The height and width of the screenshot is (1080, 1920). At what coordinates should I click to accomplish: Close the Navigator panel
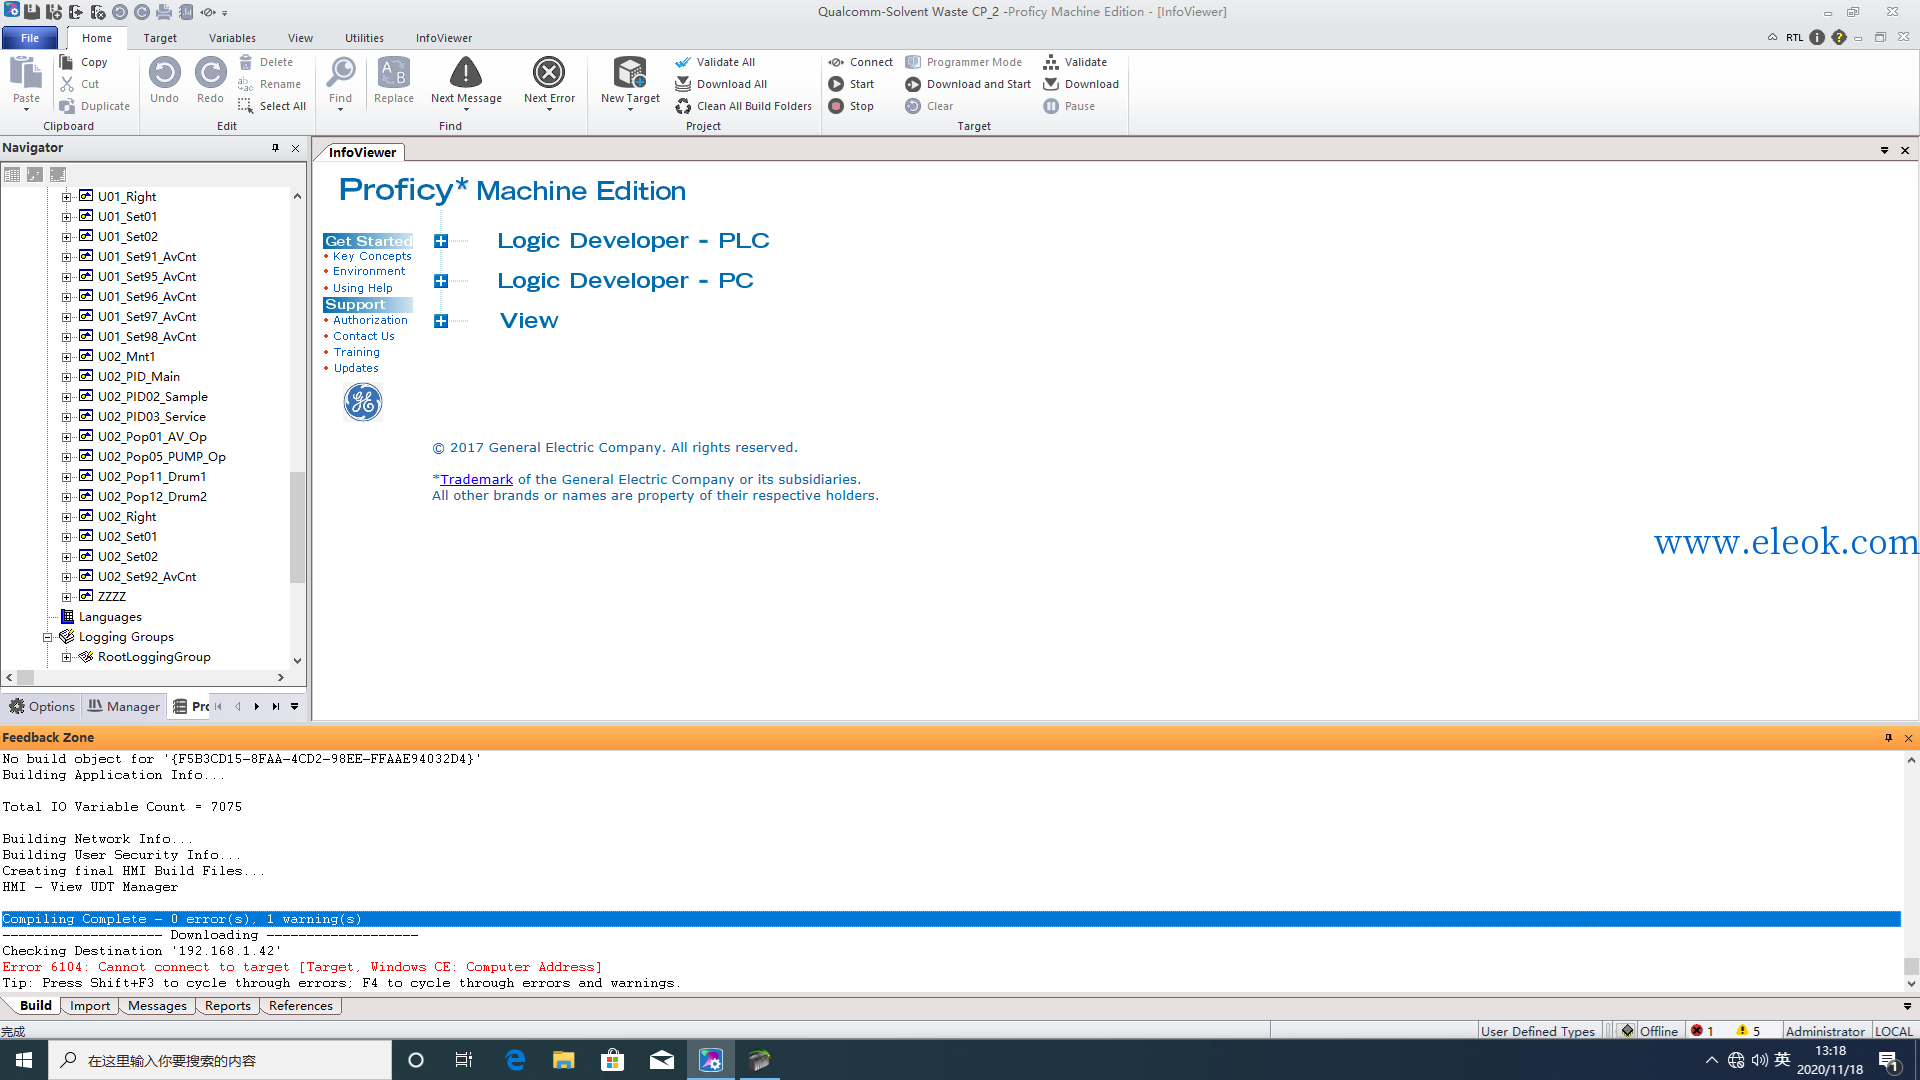[295, 148]
